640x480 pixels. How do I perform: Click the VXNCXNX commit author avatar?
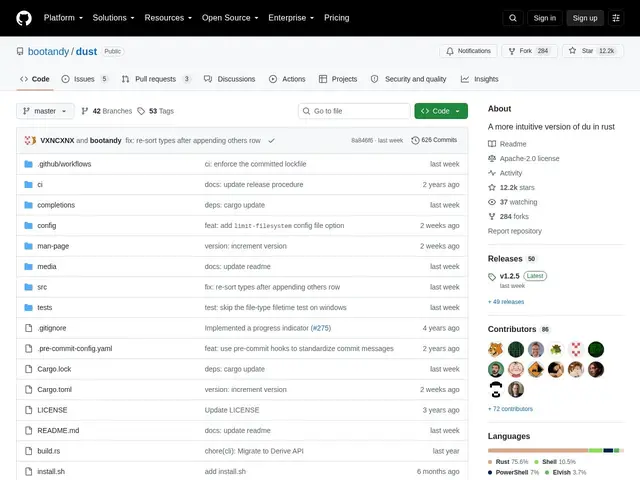point(30,140)
